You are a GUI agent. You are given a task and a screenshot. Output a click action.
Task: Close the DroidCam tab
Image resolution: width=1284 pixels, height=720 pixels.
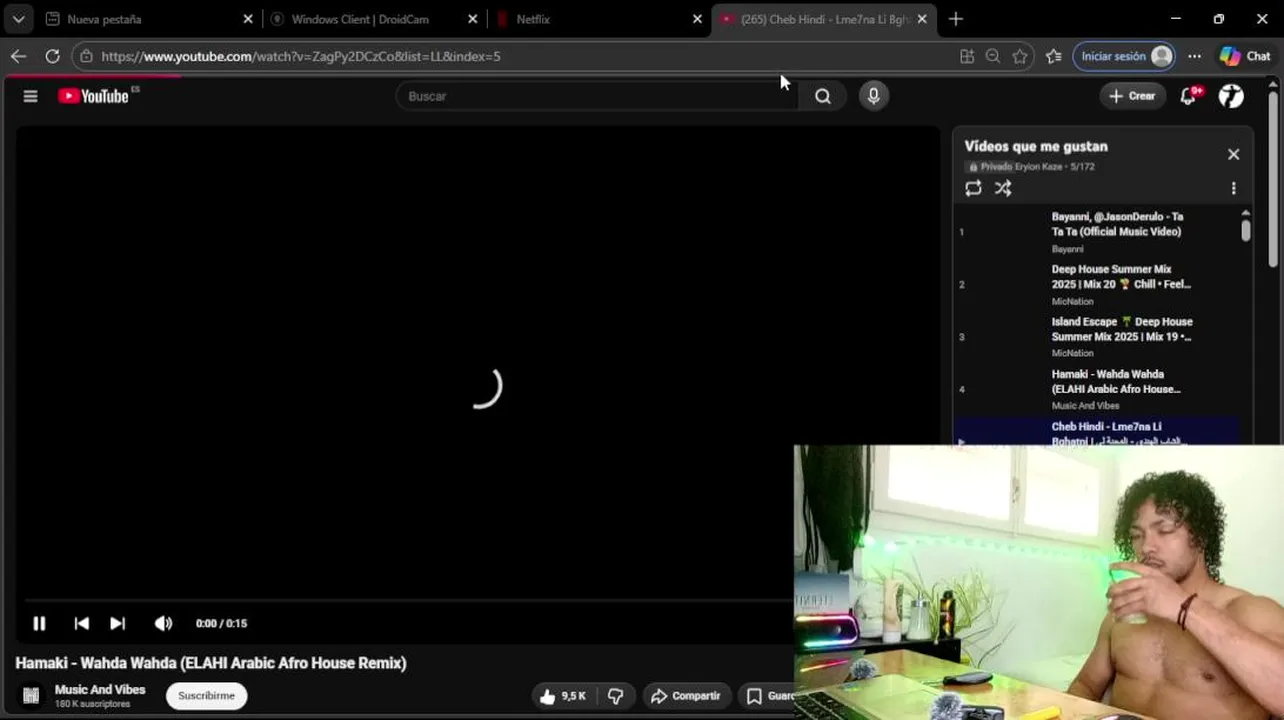473,19
